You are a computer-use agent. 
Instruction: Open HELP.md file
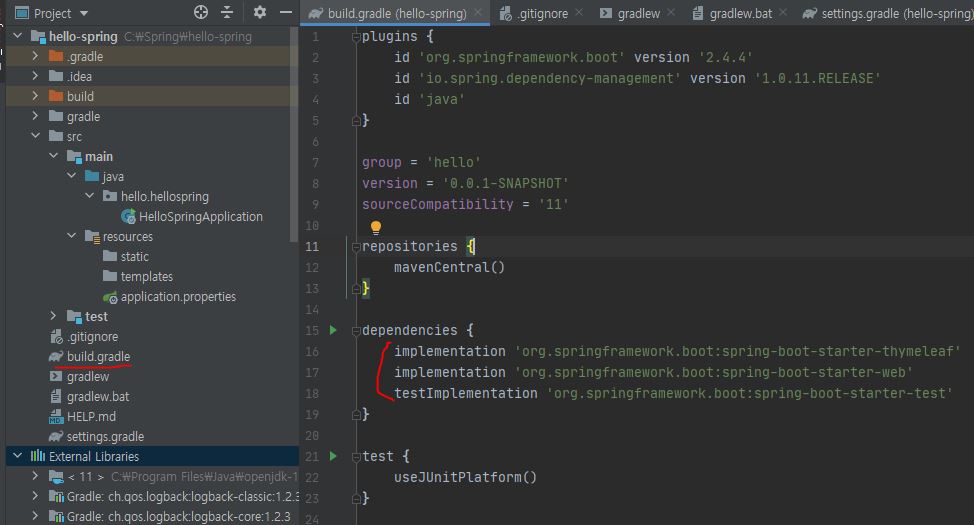[x=91, y=416]
